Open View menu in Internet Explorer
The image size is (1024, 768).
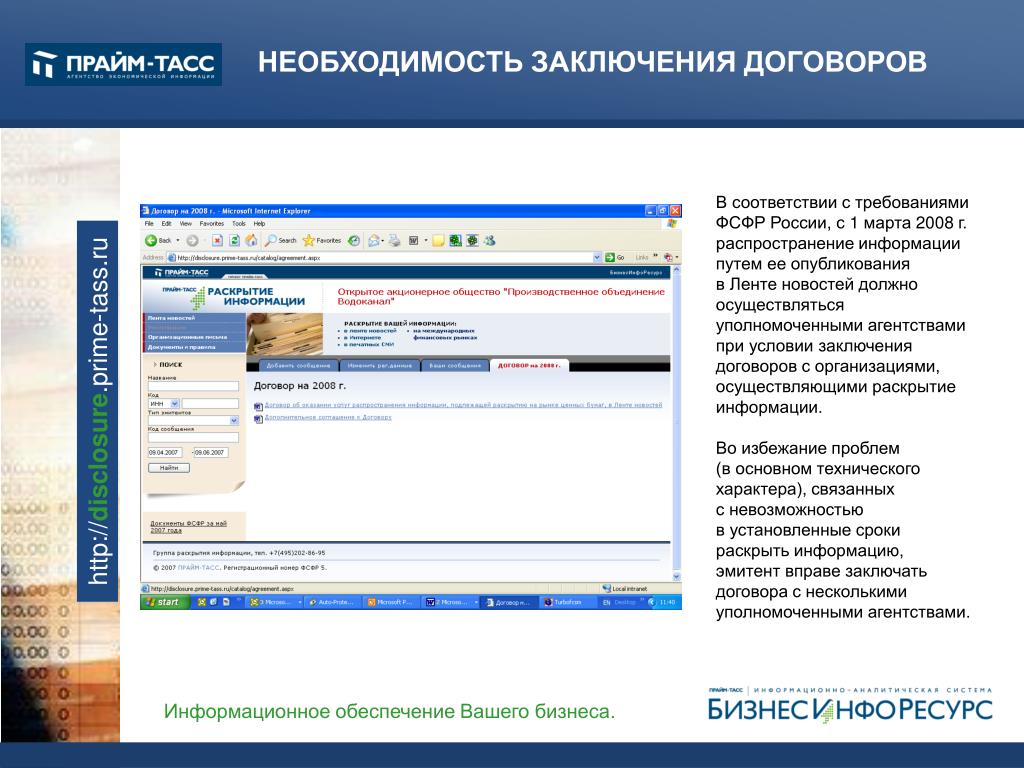(185, 223)
